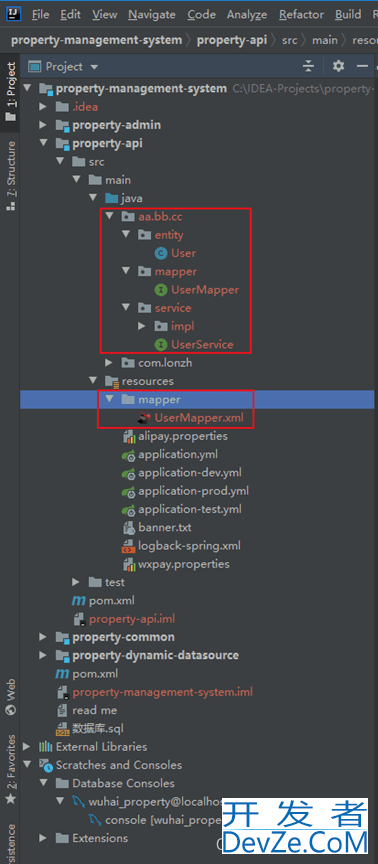Open the View menu

tap(104, 15)
